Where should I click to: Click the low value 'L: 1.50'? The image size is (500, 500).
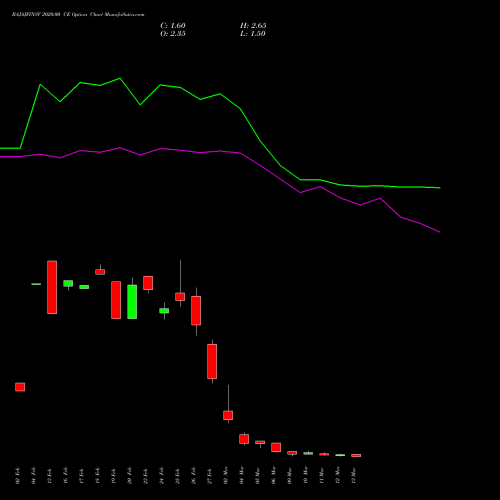tap(253, 33)
